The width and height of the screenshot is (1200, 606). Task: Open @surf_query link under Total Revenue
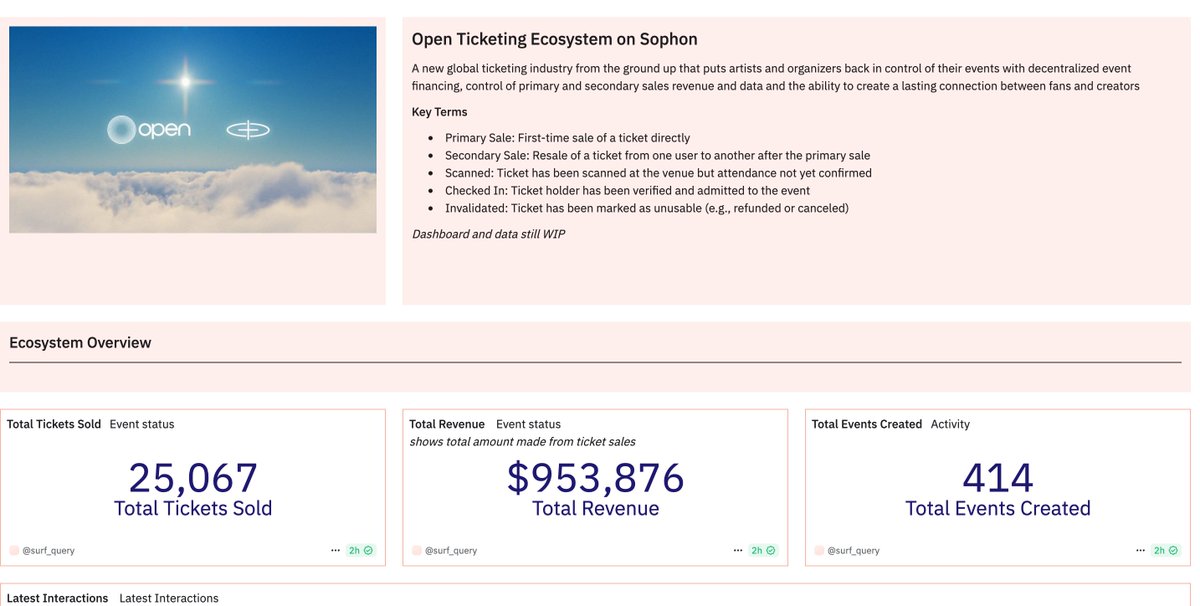coord(451,550)
